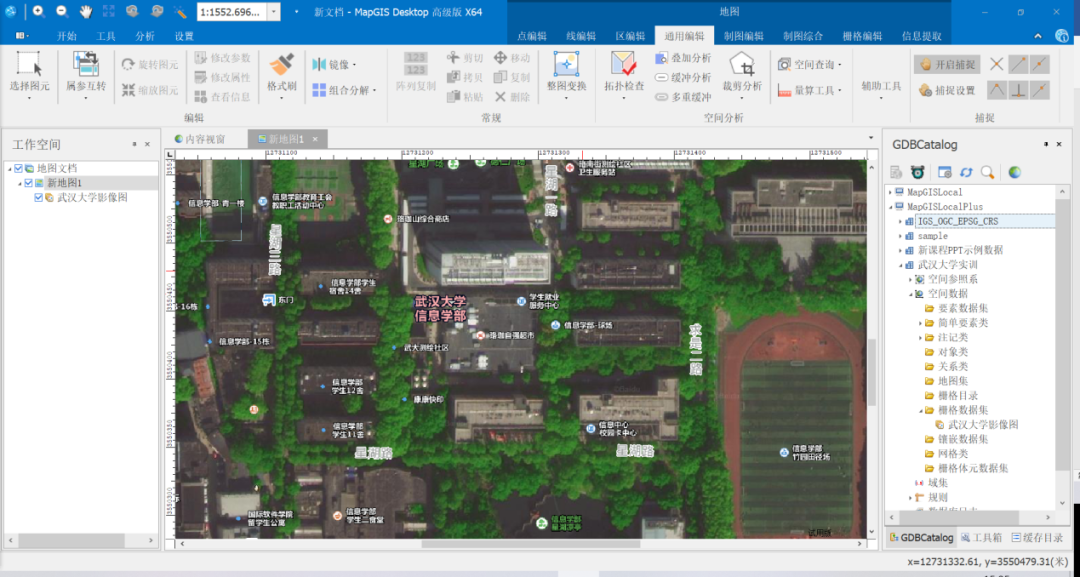Click the magic wand icon in title bar

coord(180,12)
